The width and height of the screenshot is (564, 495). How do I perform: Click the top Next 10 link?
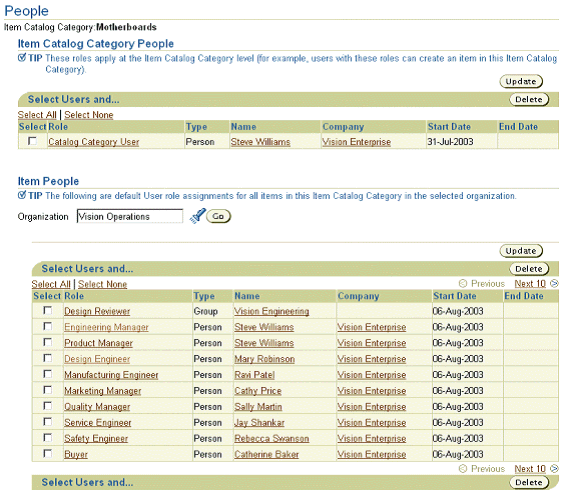[x=530, y=283]
